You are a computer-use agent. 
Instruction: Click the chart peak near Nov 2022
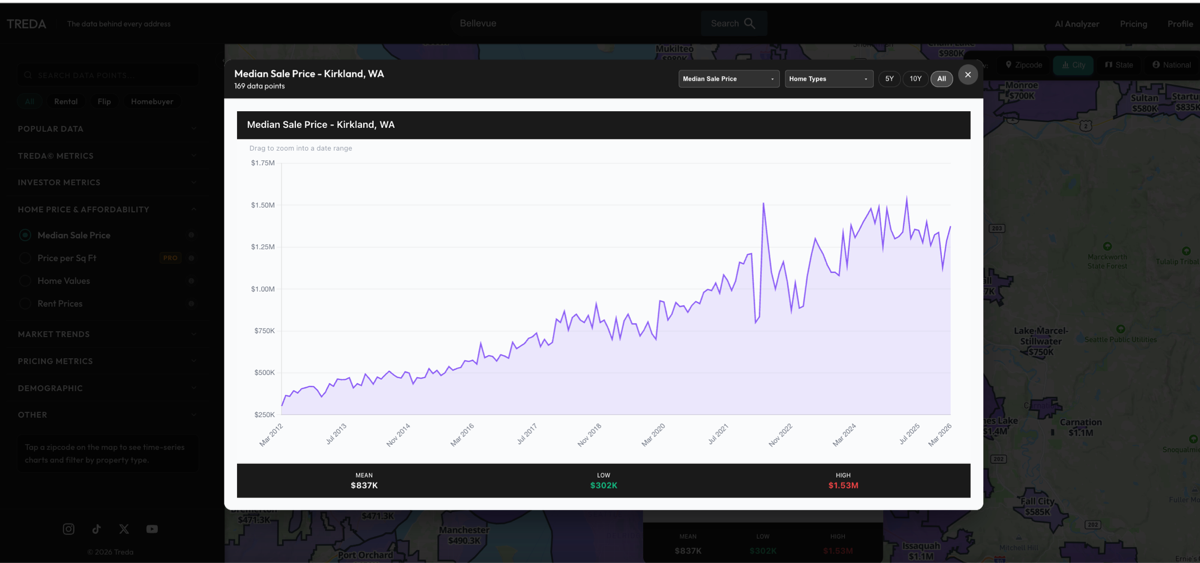(764, 204)
